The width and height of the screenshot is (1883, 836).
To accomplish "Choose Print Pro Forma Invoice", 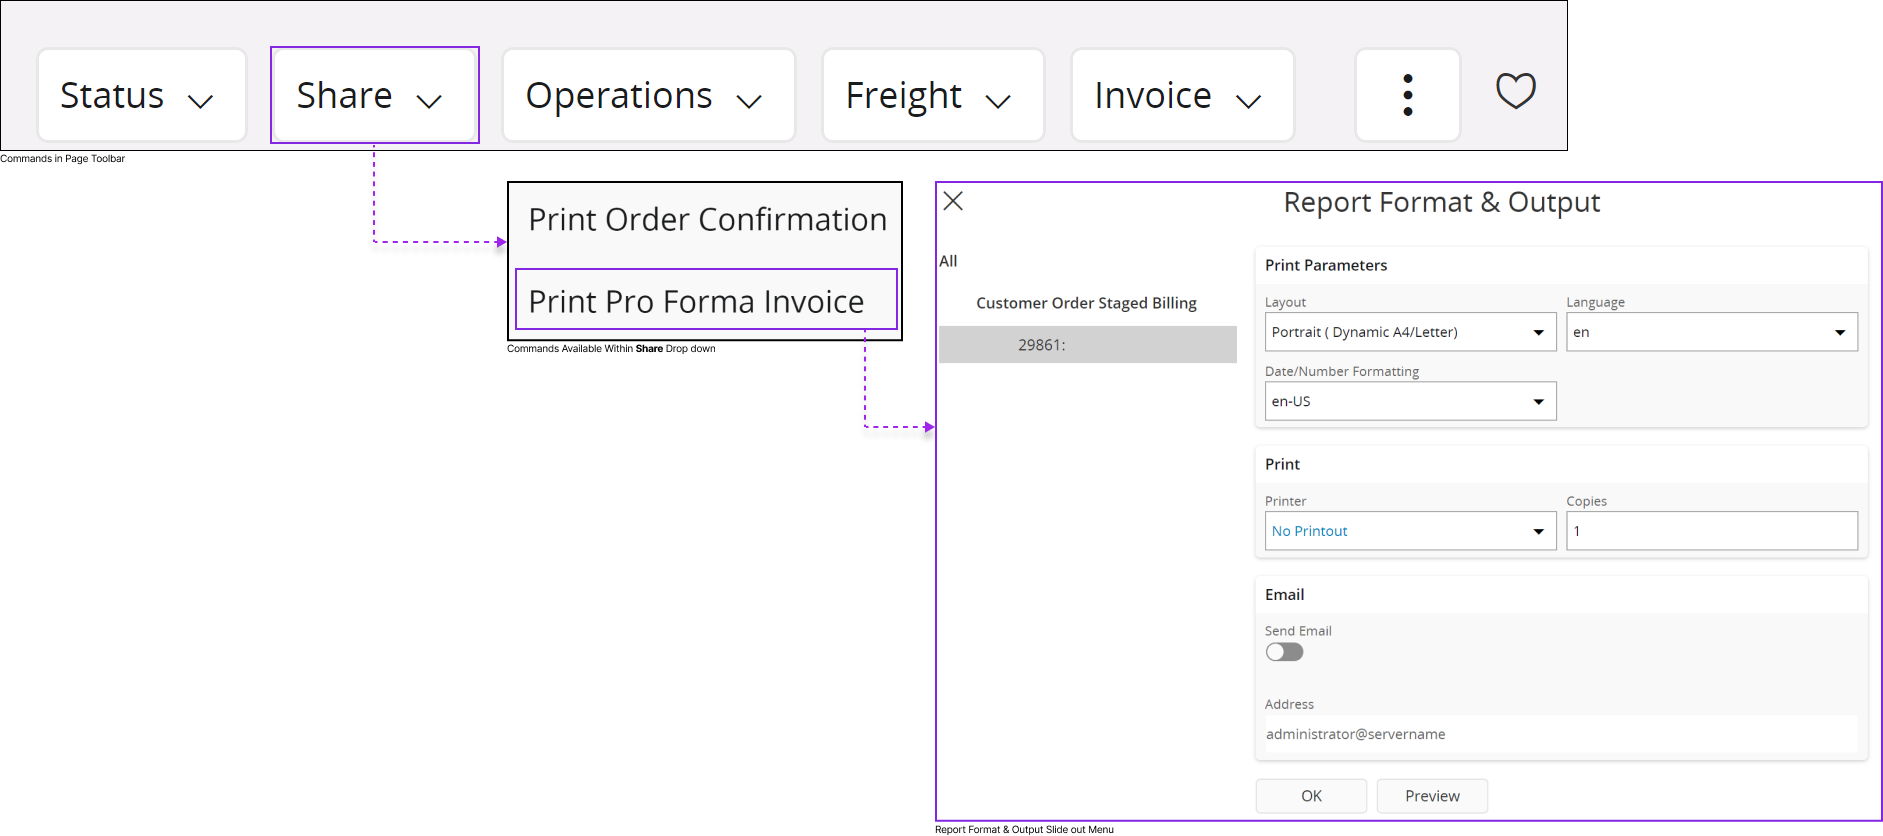I will (x=705, y=300).
